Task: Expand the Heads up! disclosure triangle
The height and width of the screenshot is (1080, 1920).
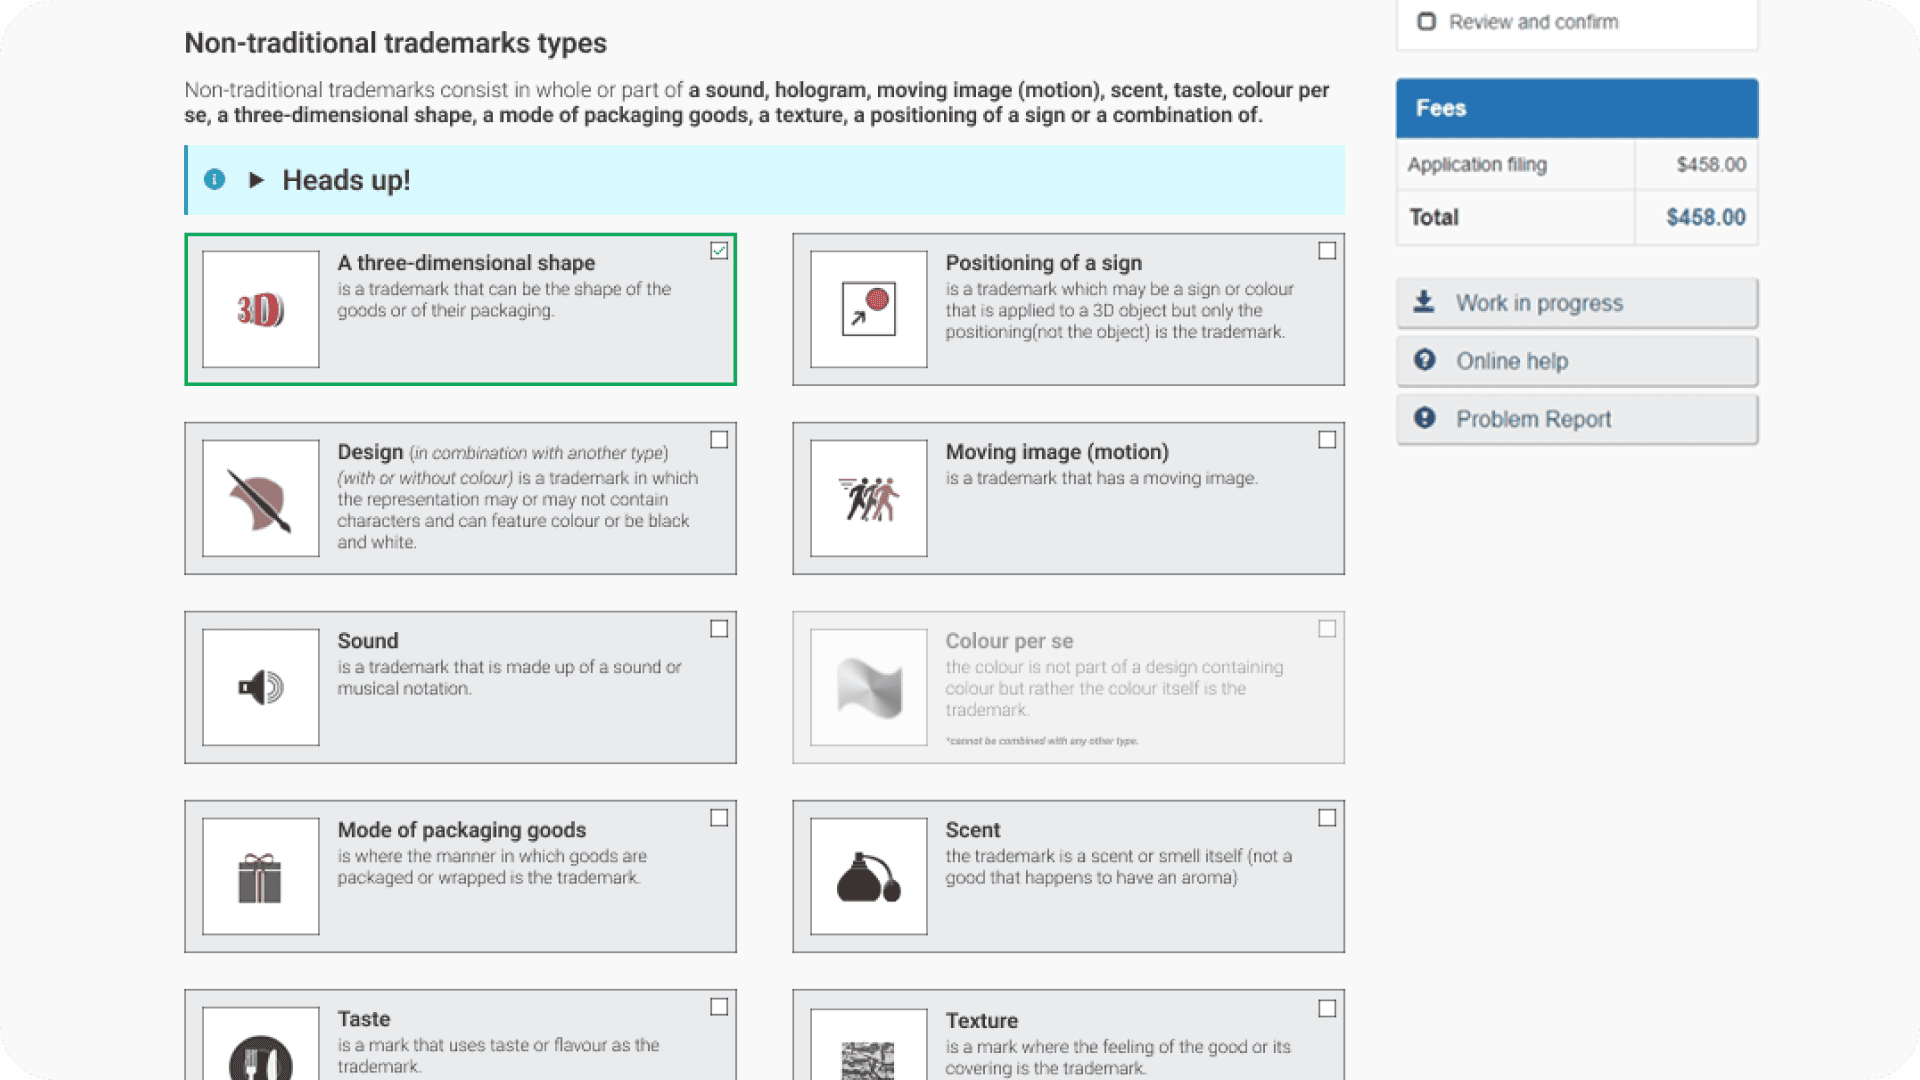Action: (x=256, y=180)
